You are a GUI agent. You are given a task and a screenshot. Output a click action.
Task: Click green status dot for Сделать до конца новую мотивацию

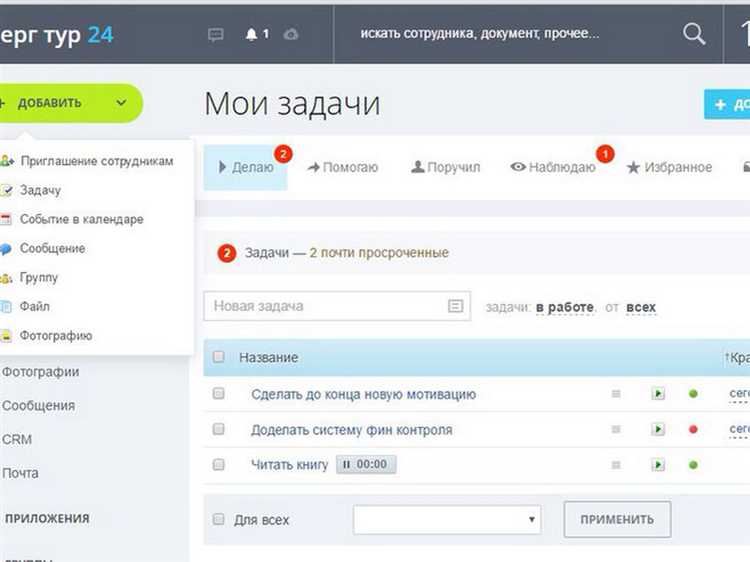(x=693, y=394)
